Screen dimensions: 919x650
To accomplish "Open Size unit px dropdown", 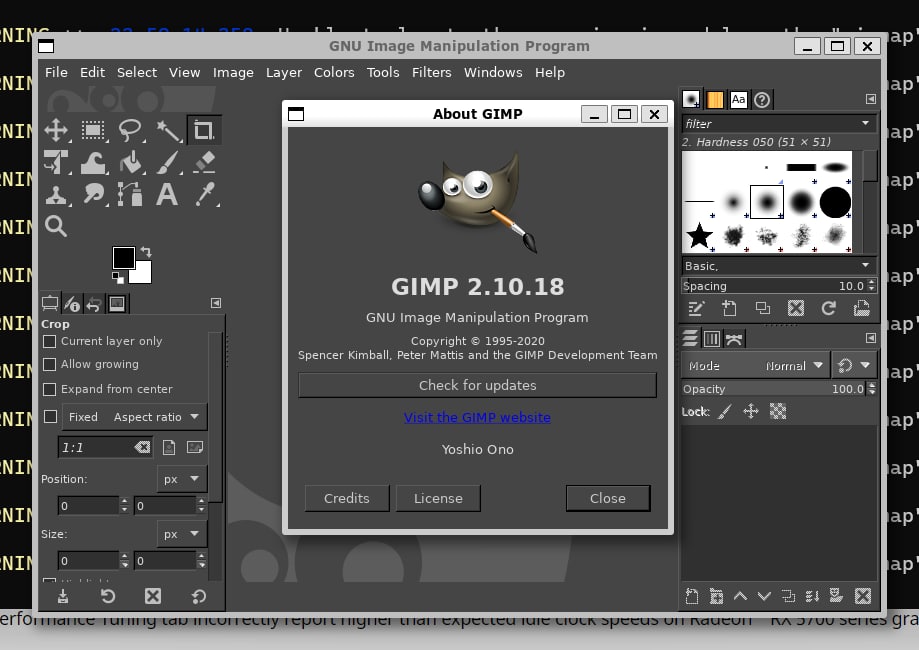I will (x=182, y=534).
